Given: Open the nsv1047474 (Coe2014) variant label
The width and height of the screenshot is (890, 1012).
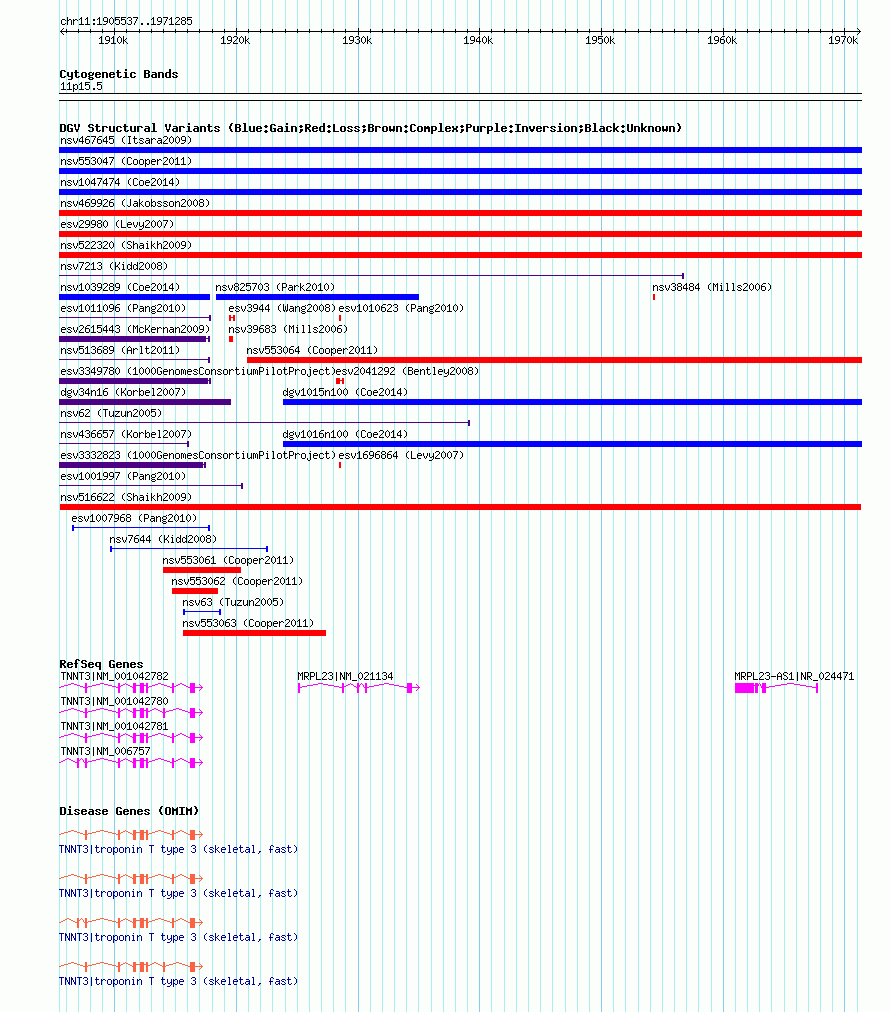Looking at the screenshot, I should (120, 183).
